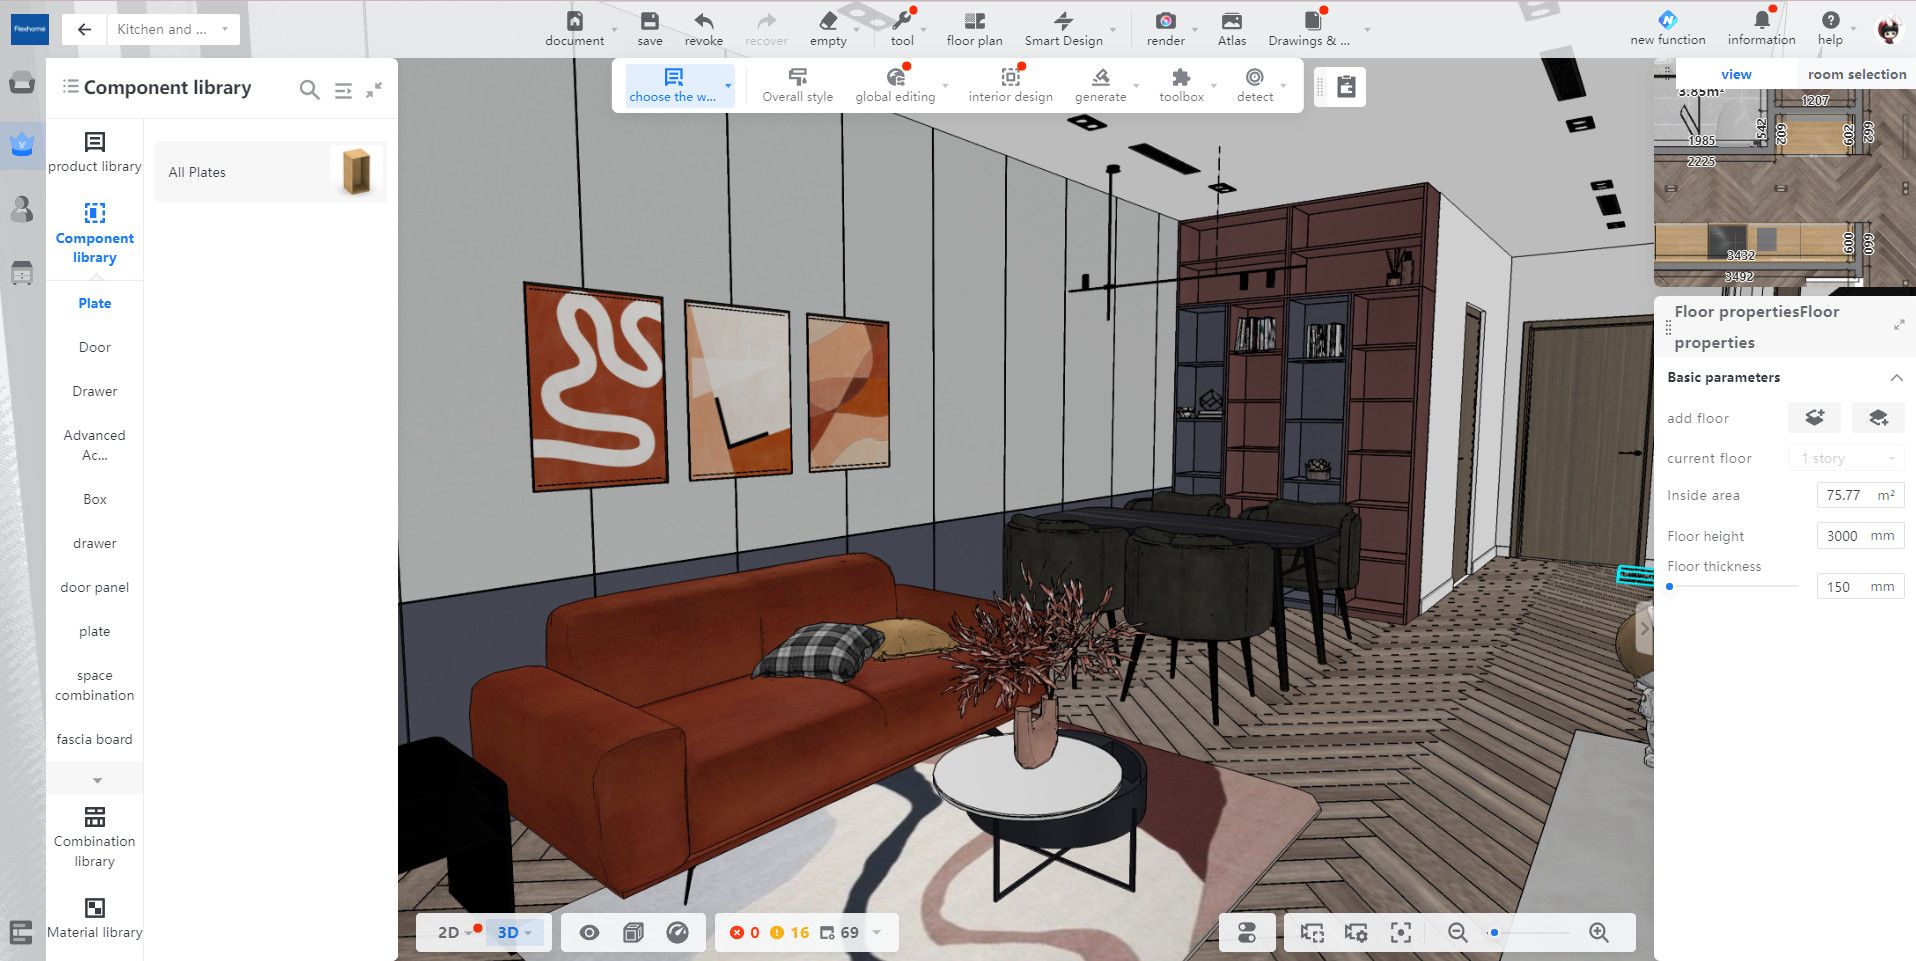Switch to 3D view mode
Image resolution: width=1916 pixels, height=961 pixels.
[x=508, y=933]
